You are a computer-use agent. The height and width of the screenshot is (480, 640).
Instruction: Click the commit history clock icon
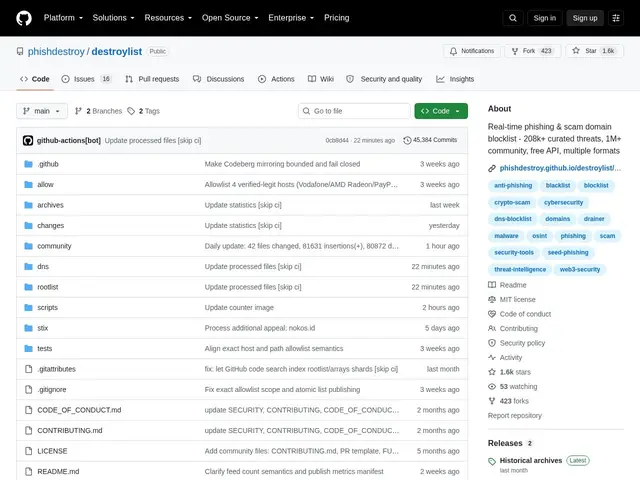point(407,140)
